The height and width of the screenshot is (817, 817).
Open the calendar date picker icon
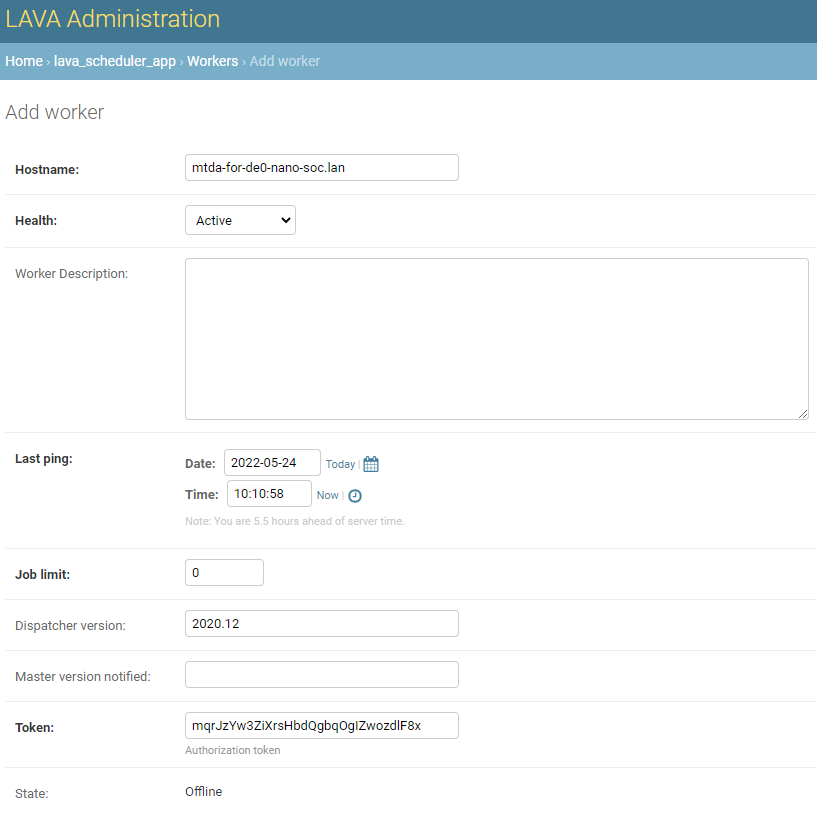tap(371, 464)
